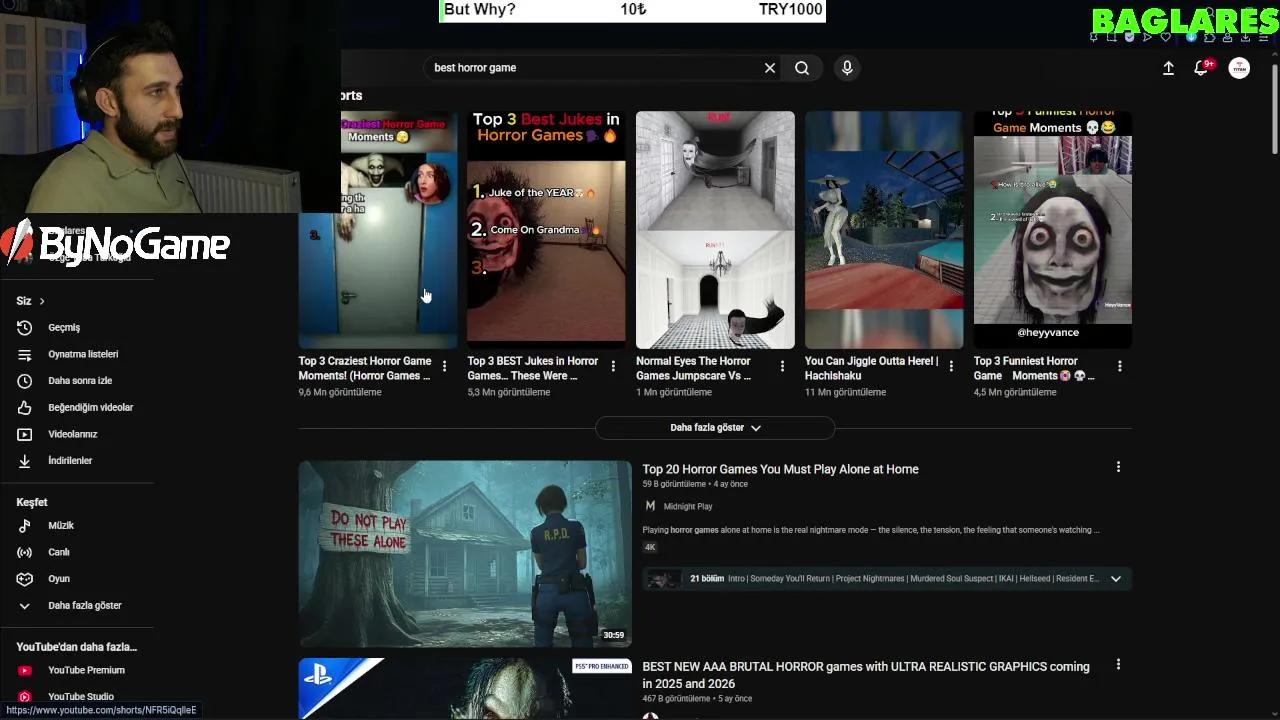Click 'YouTube'dan daha fazla...' heading
The width and height of the screenshot is (1280, 720).
pyautogui.click(x=77, y=647)
